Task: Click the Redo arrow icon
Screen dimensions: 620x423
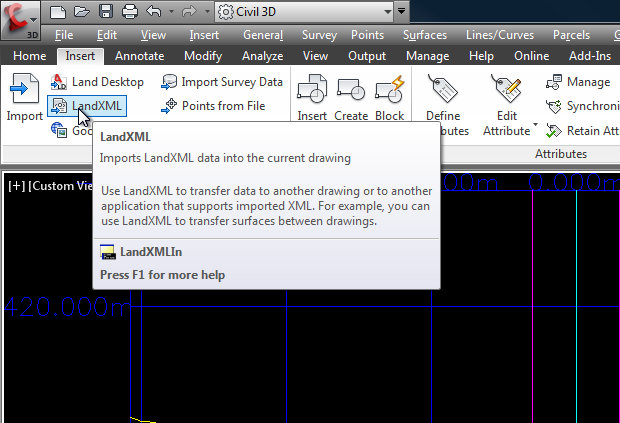Action: [x=189, y=12]
